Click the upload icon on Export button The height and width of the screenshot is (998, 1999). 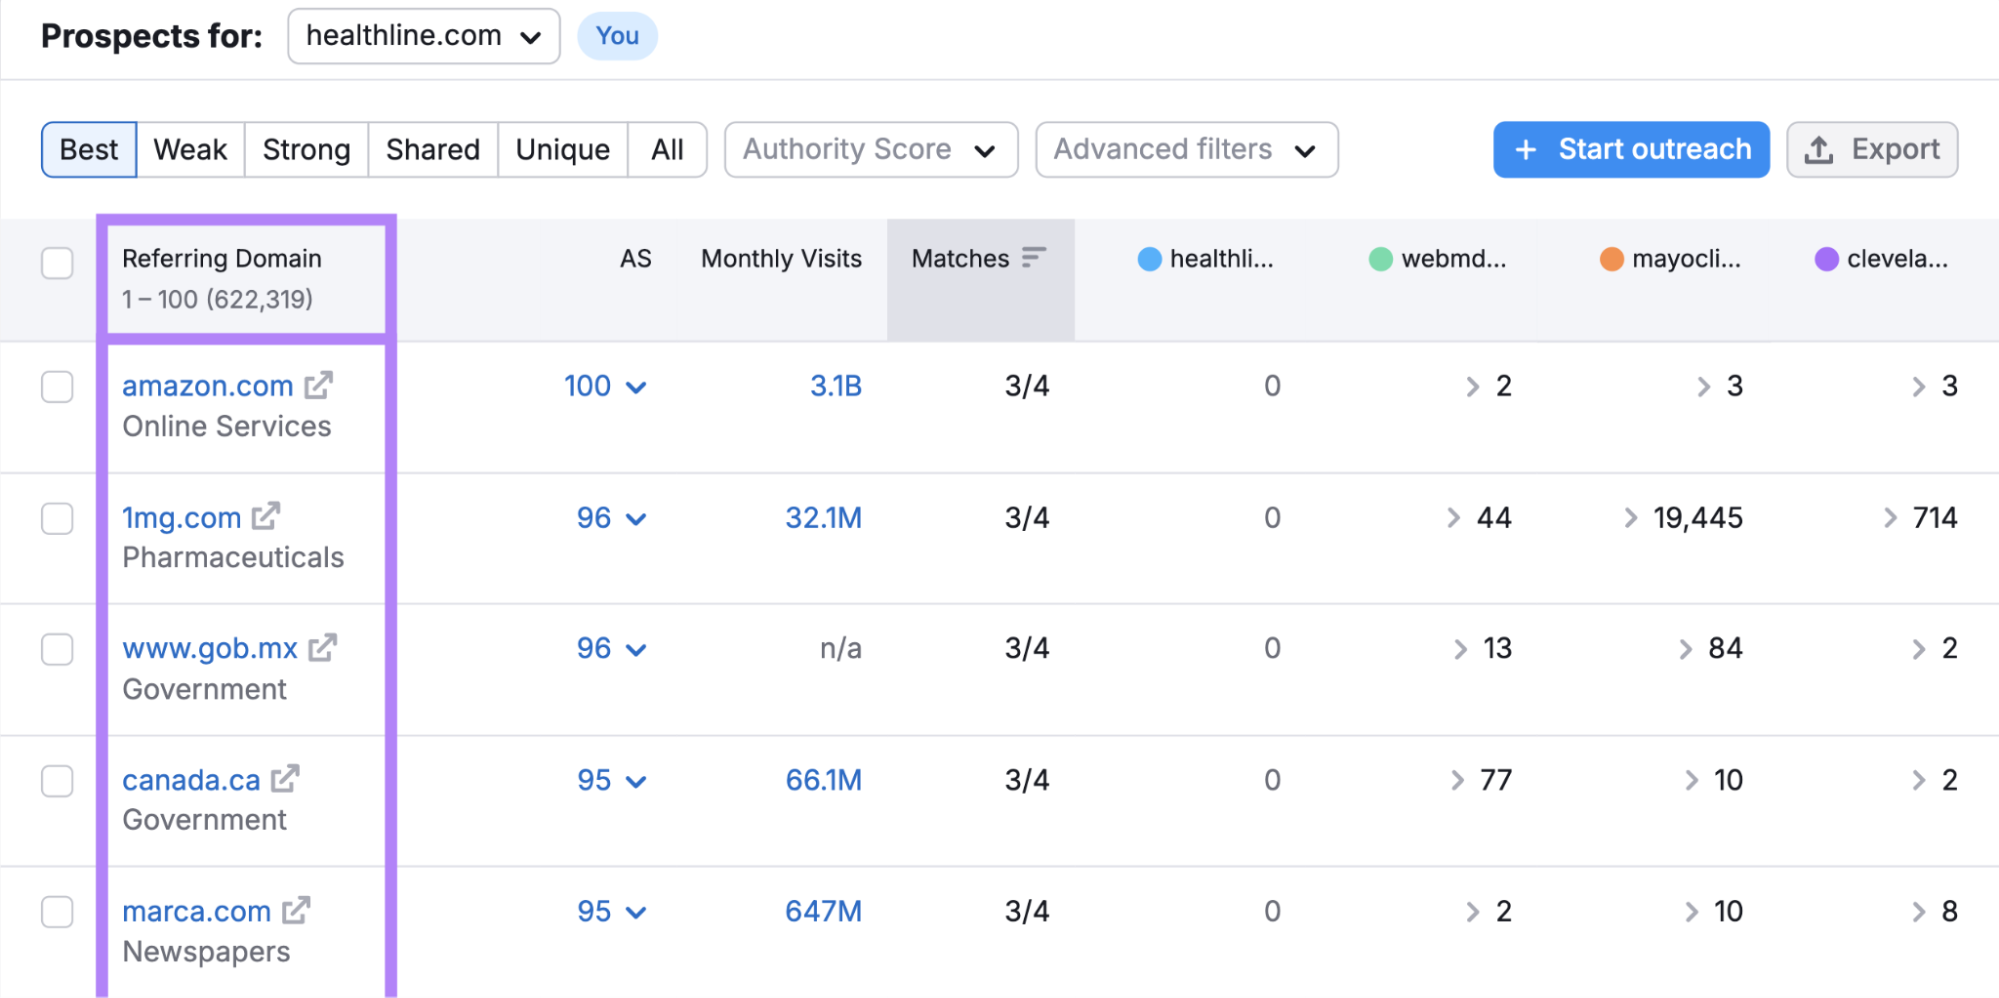pyautogui.click(x=1818, y=150)
